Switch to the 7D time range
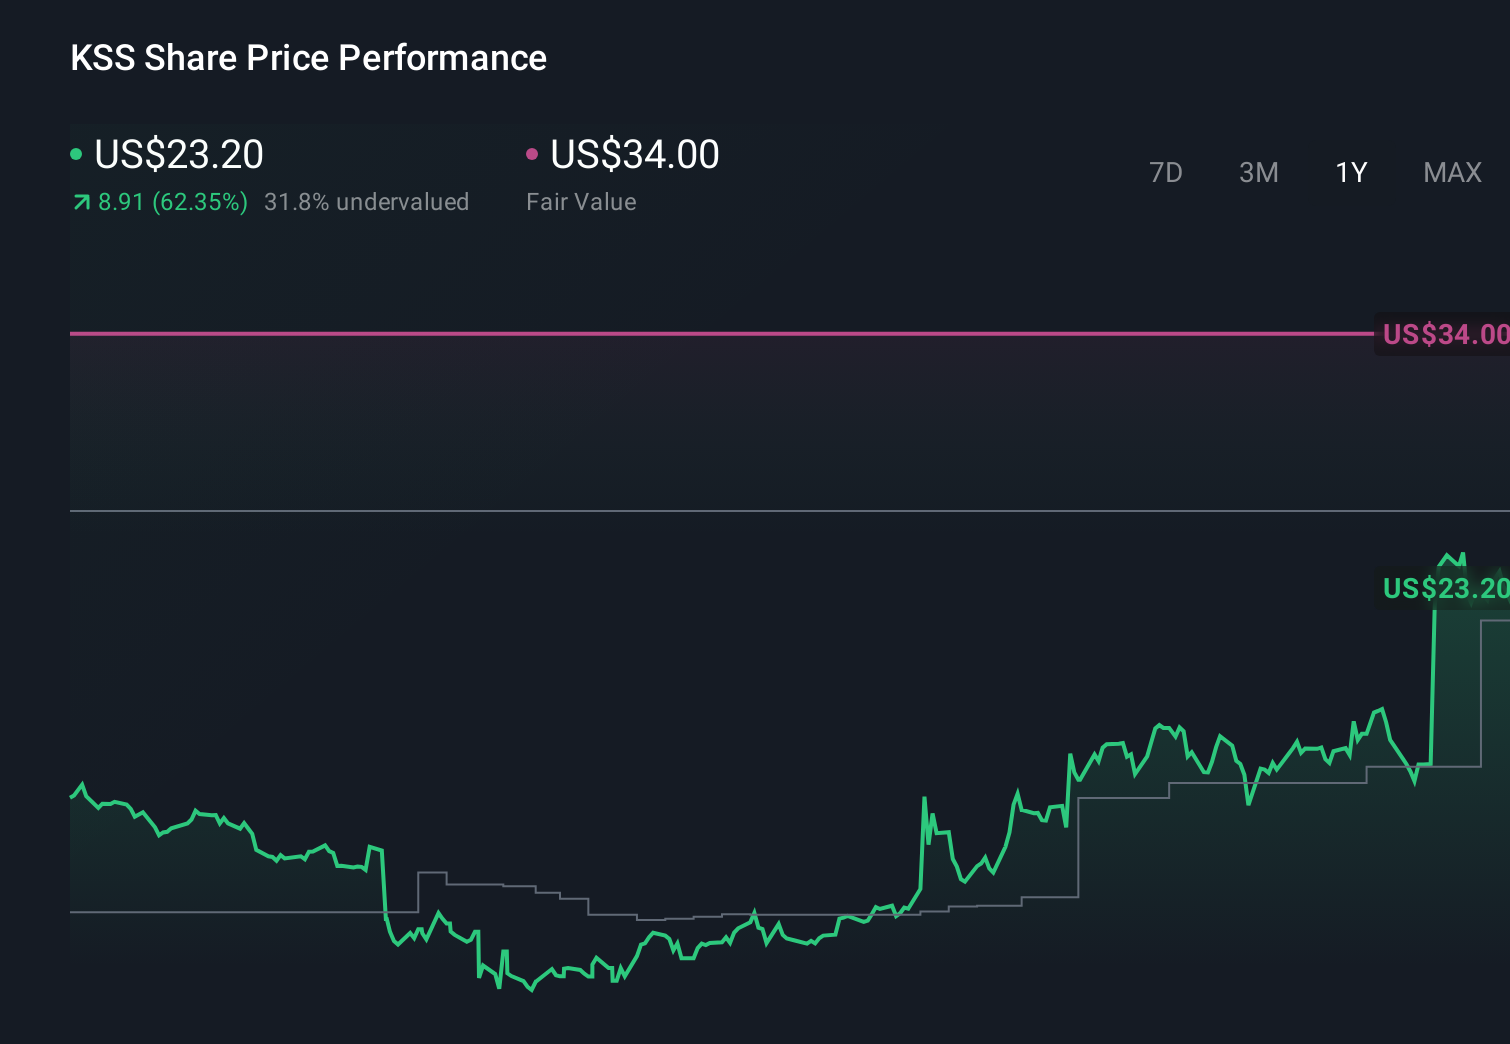This screenshot has width=1510, height=1044. pyautogui.click(x=1167, y=172)
